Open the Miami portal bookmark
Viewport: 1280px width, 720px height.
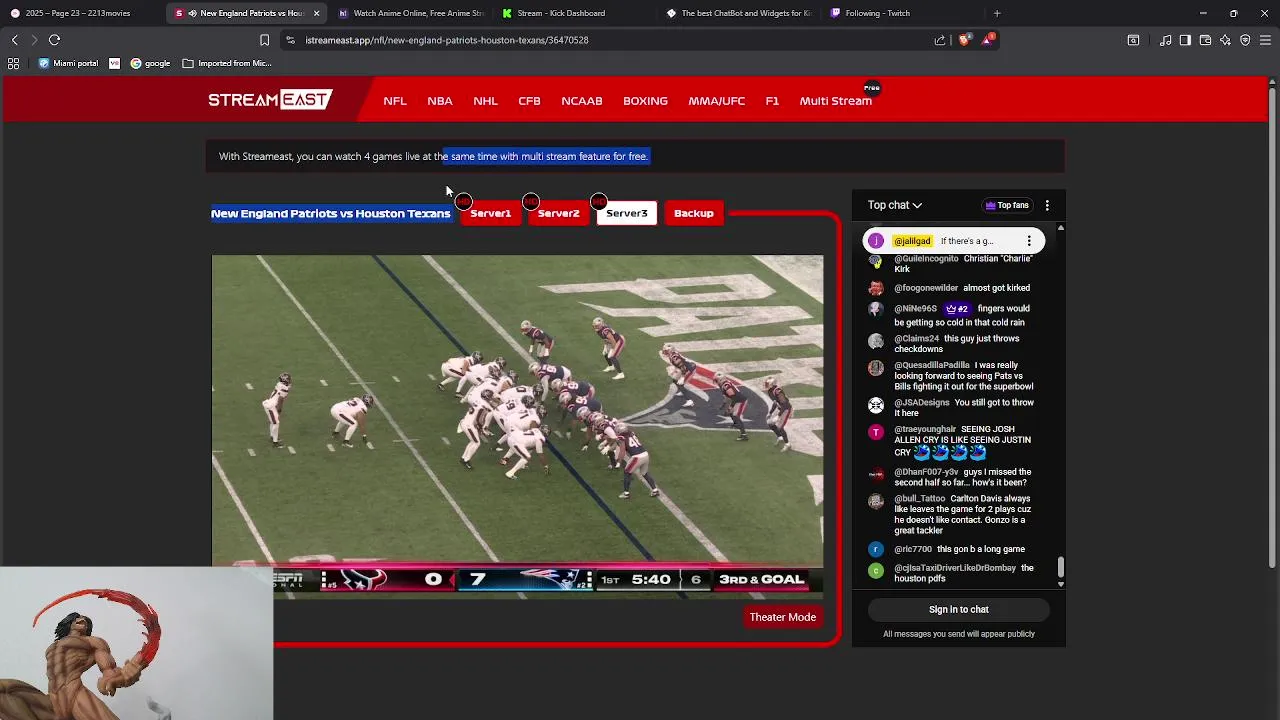click(x=68, y=63)
